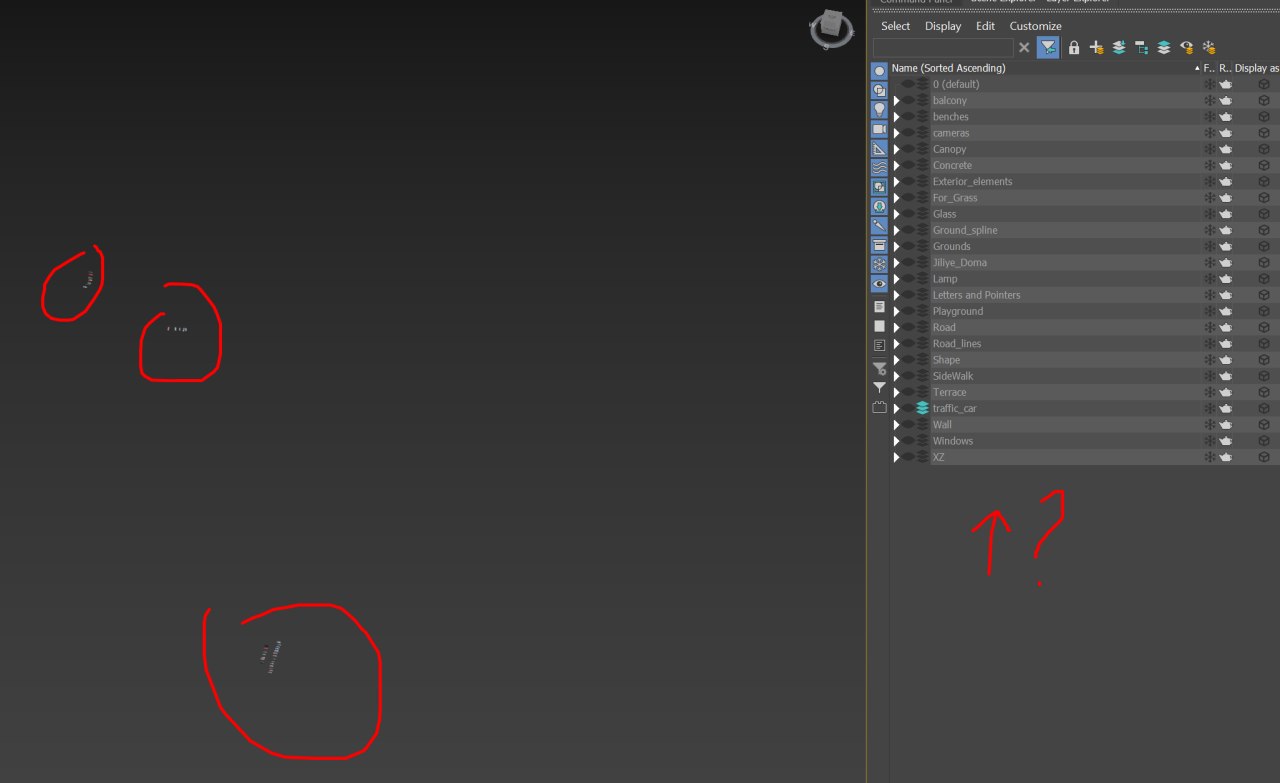Toggle visibility eye of Playground layer

[908, 311]
